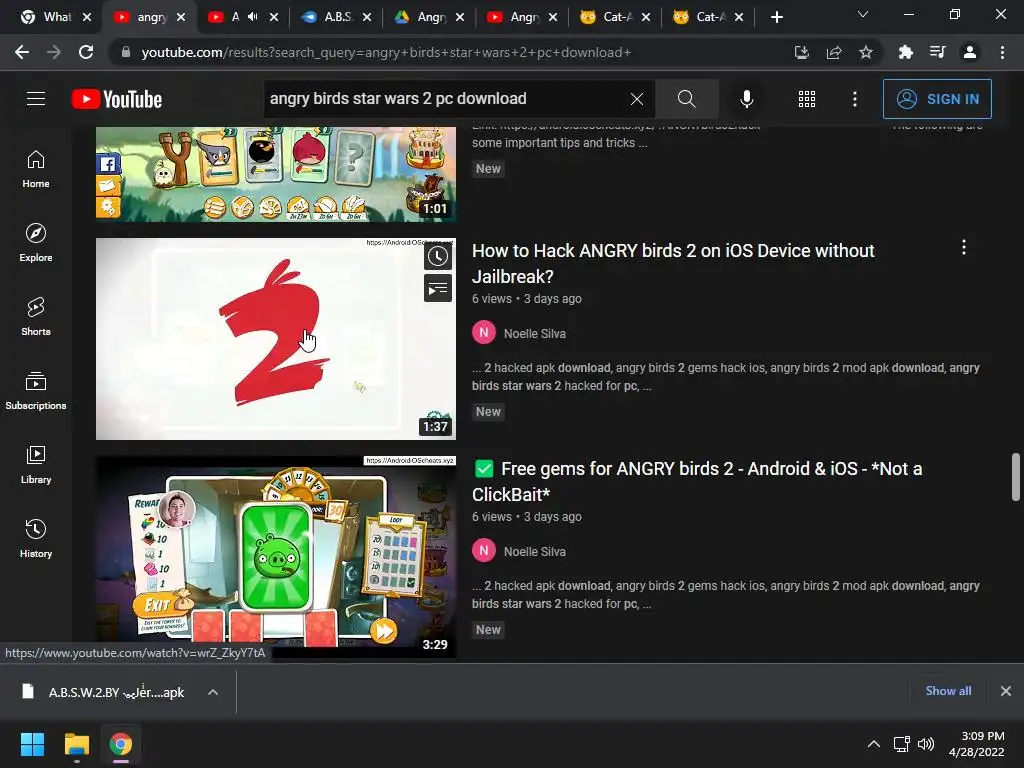The width and height of the screenshot is (1024, 768).
Task: Open Chrome extensions puzzle icon
Action: click(905, 52)
